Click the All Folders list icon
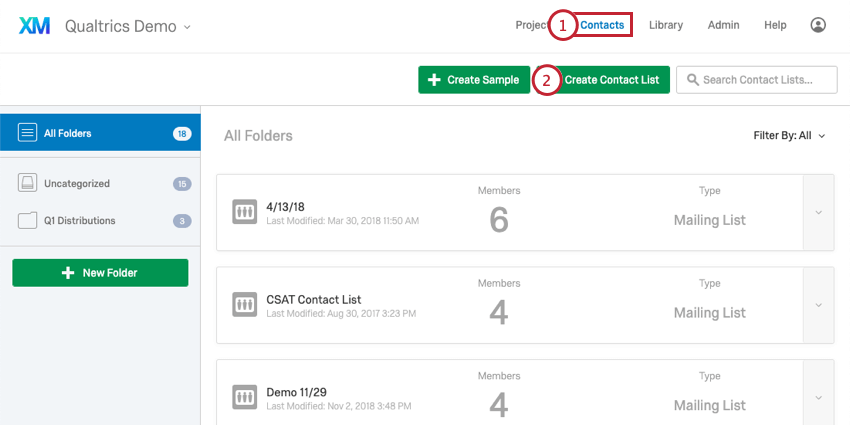 click(28, 133)
